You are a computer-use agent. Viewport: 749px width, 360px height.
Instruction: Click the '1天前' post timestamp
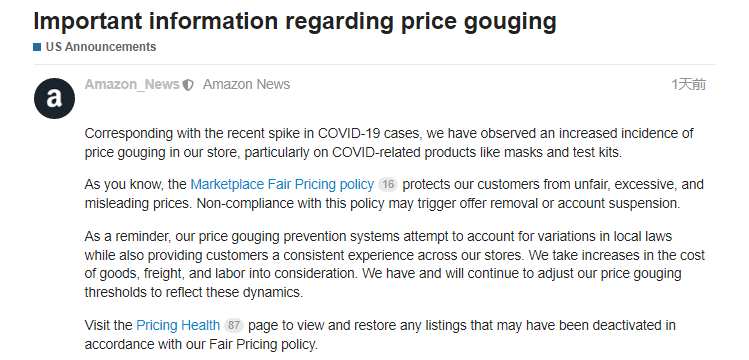(x=688, y=85)
